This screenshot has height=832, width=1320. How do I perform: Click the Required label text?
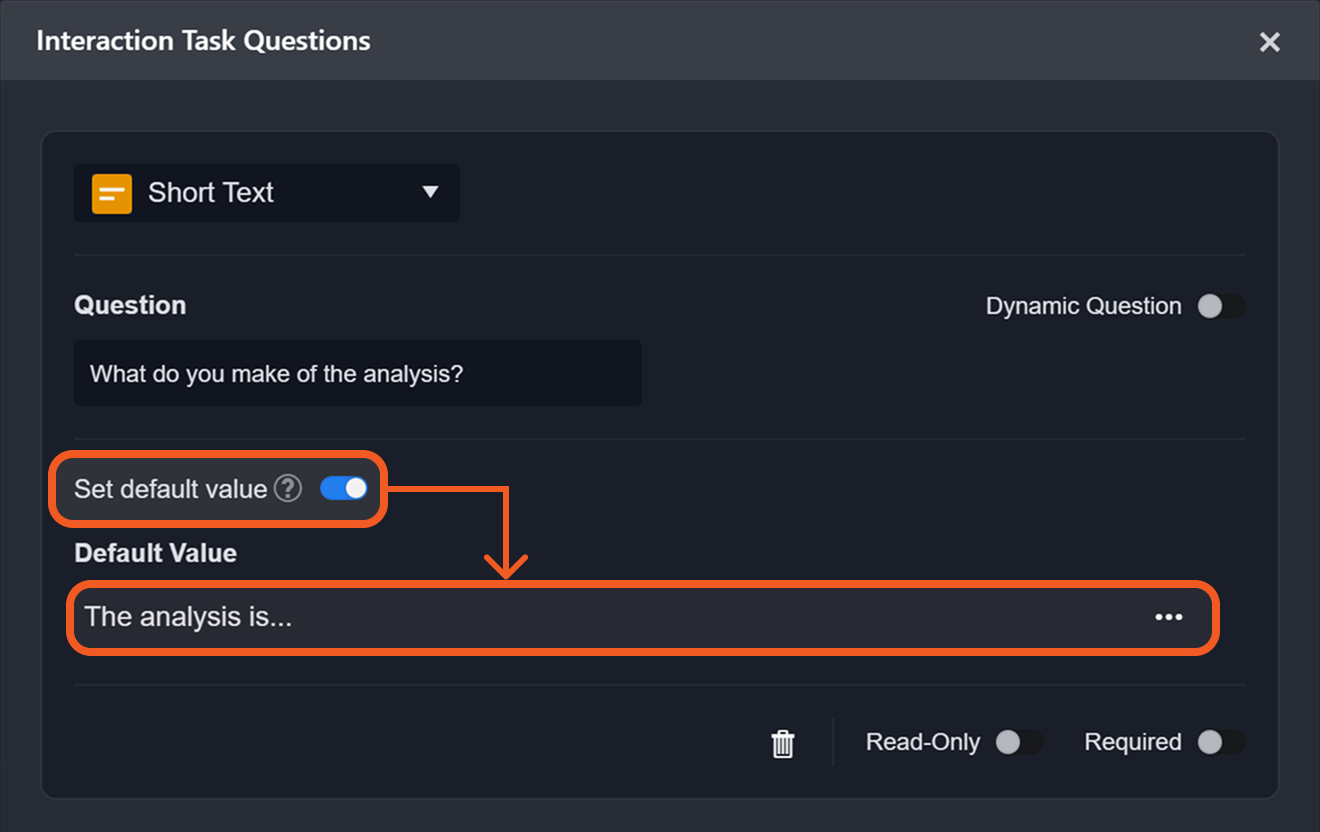[1132, 742]
